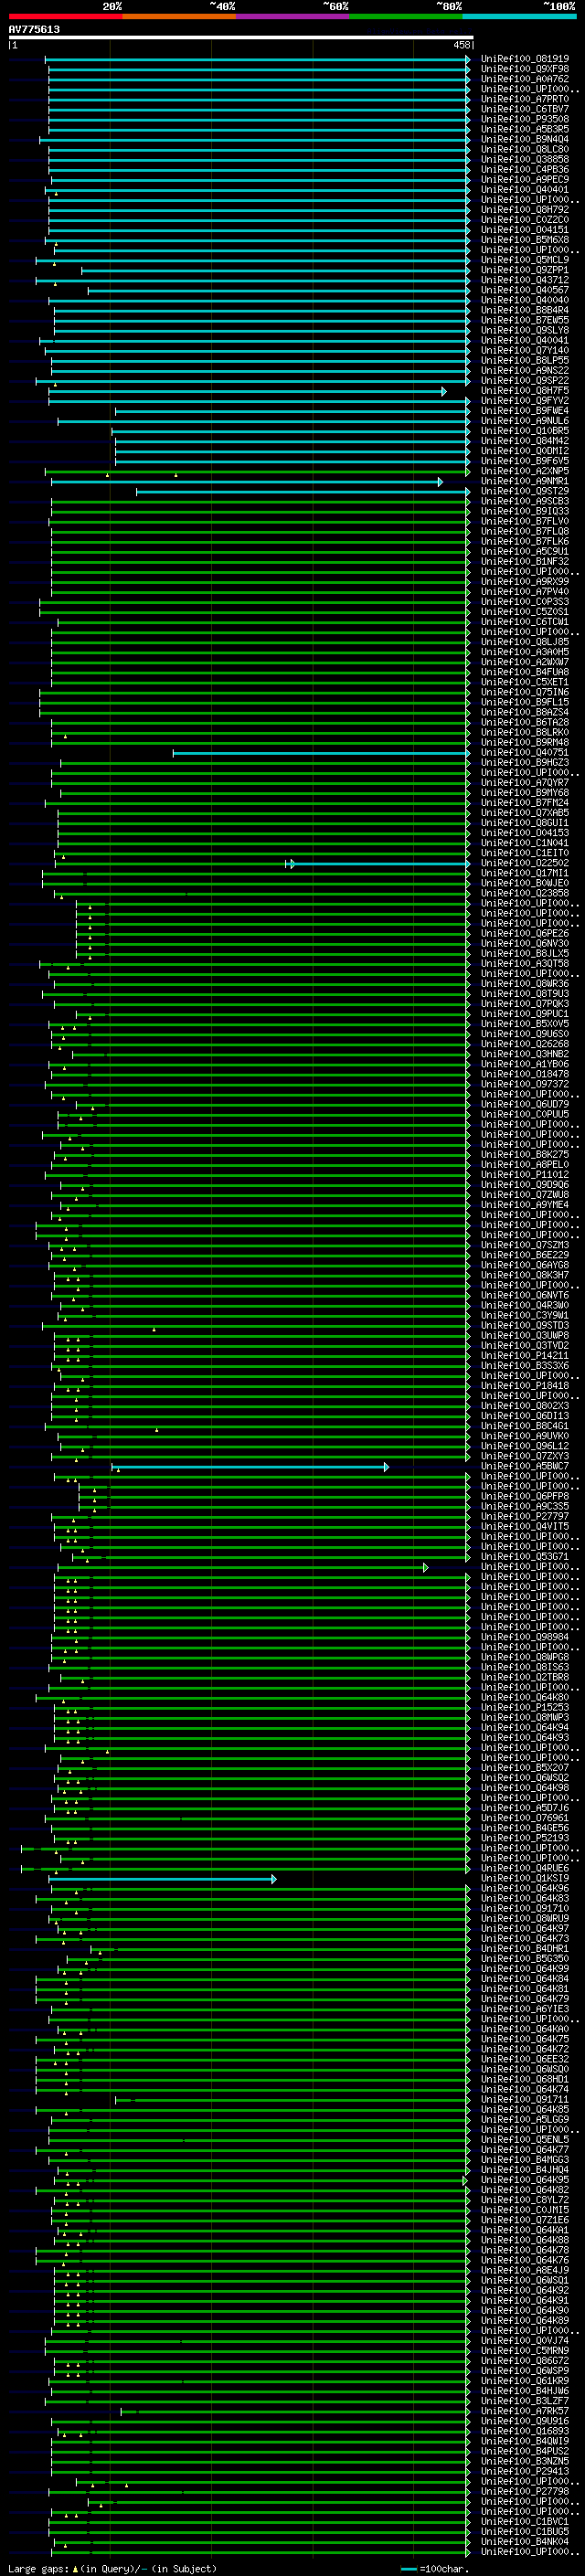Click the red 20% identity legend segment
585x2576 pixels.
pyautogui.click(x=65, y=16)
